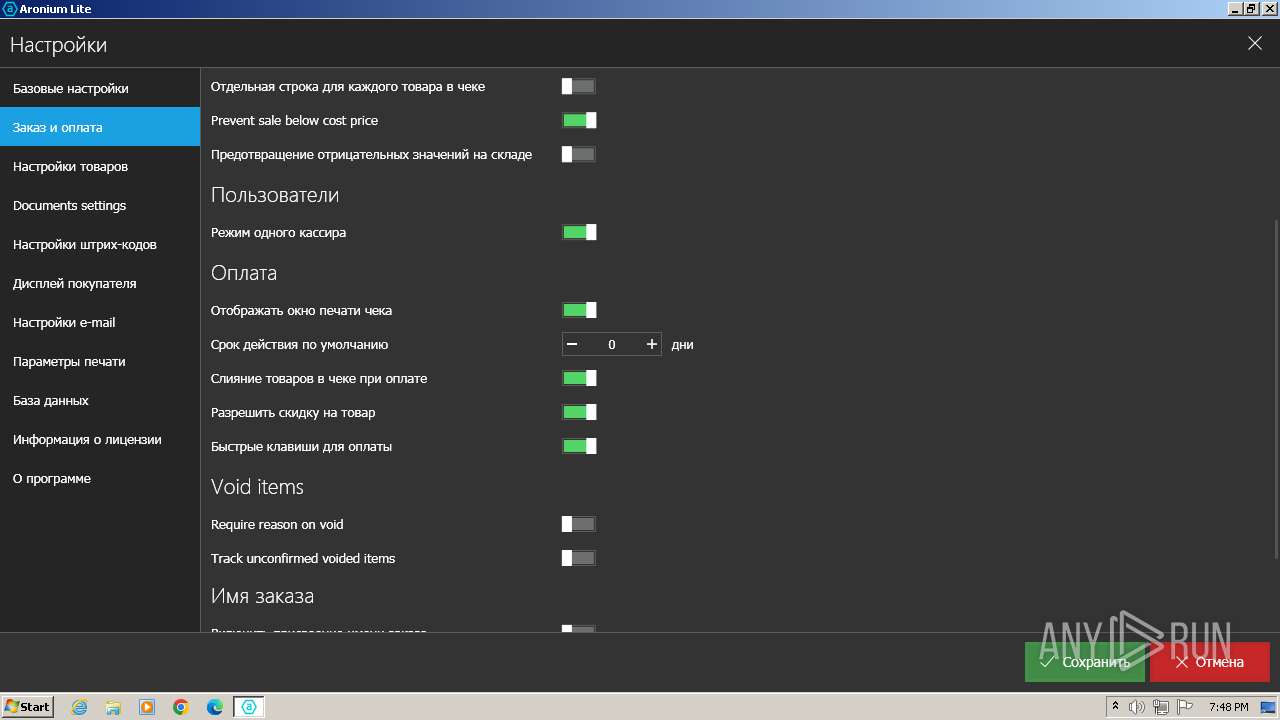Open Google Chrome from the taskbar
The height and width of the screenshot is (720, 1280).
click(181, 707)
